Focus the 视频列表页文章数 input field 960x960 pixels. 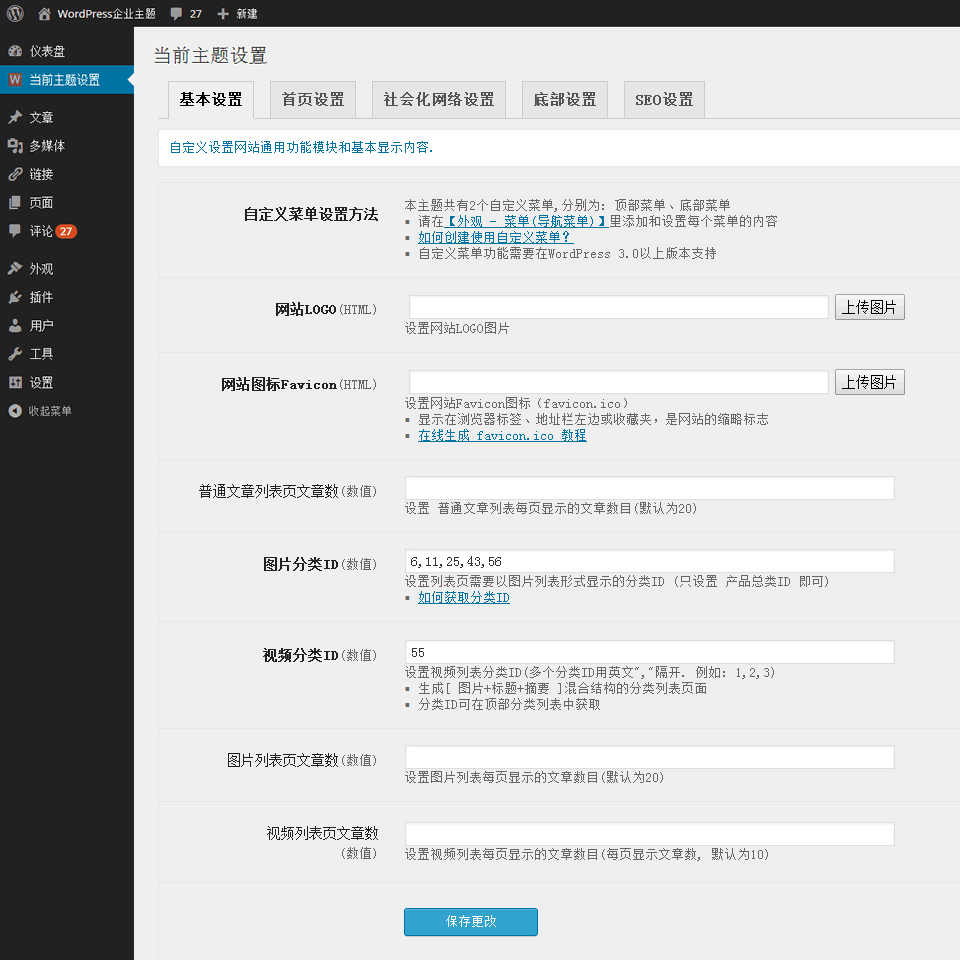point(650,834)
